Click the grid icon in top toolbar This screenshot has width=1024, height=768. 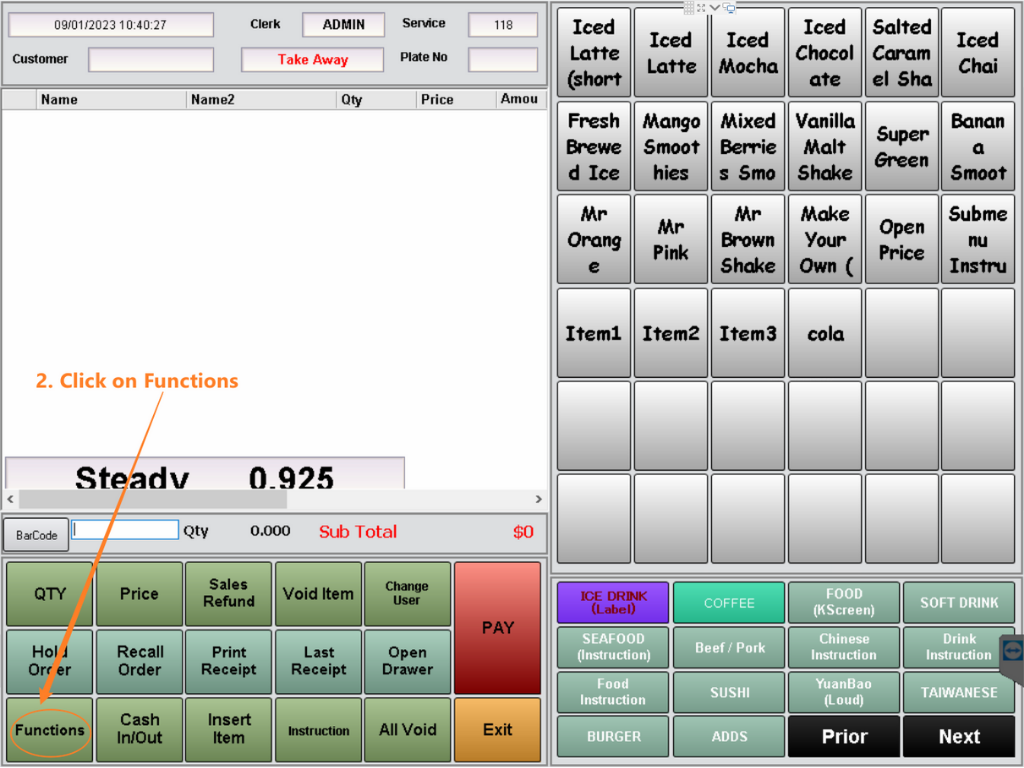(689, 7)
